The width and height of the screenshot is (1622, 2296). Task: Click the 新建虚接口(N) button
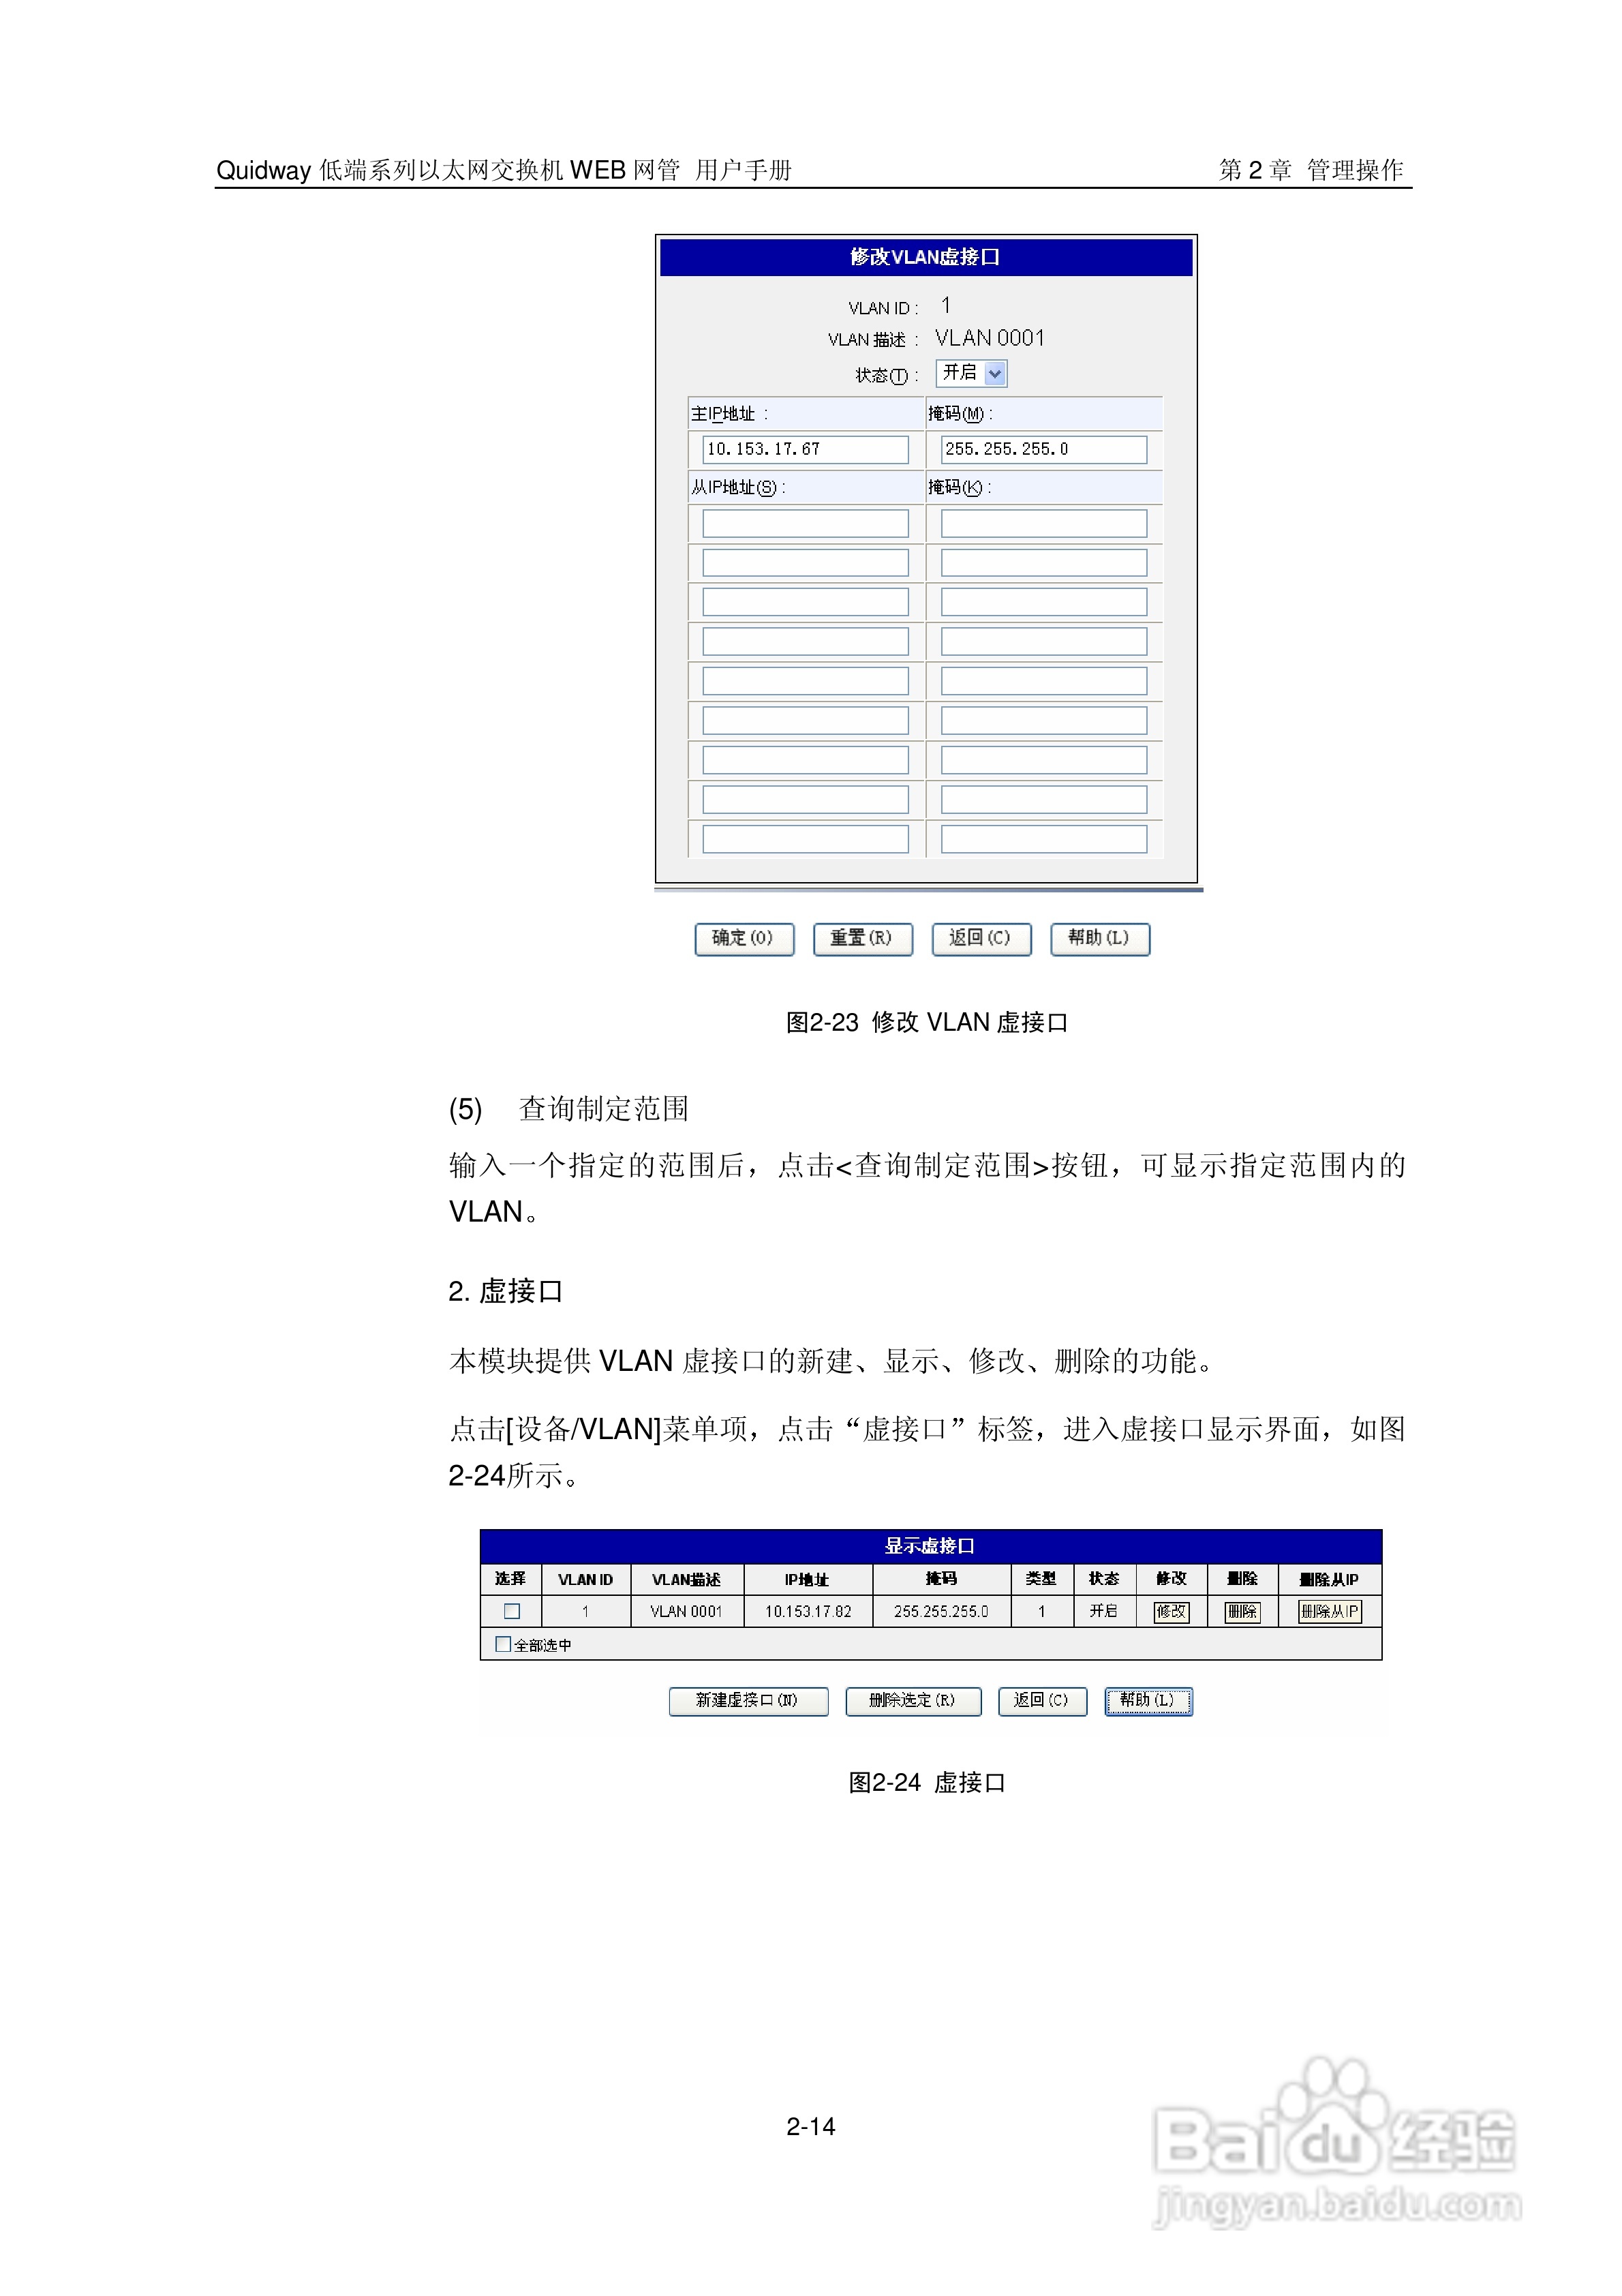(750, 1701)
